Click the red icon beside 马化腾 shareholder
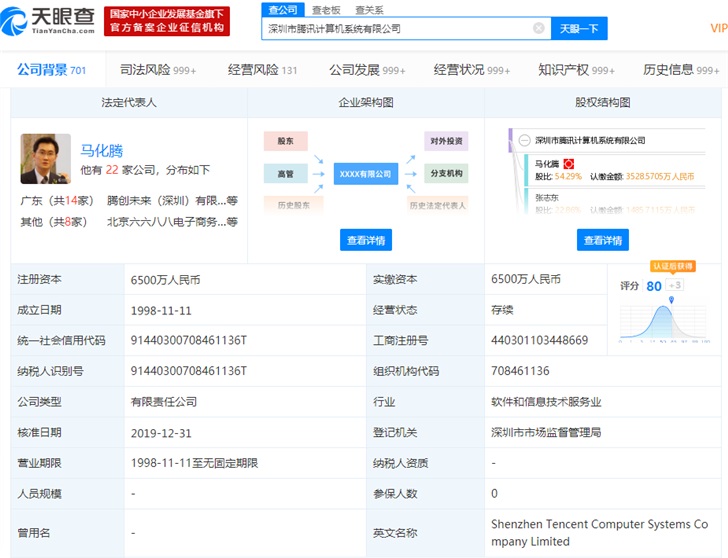Screen dimensions: 728x558 [x=569, y=164]
